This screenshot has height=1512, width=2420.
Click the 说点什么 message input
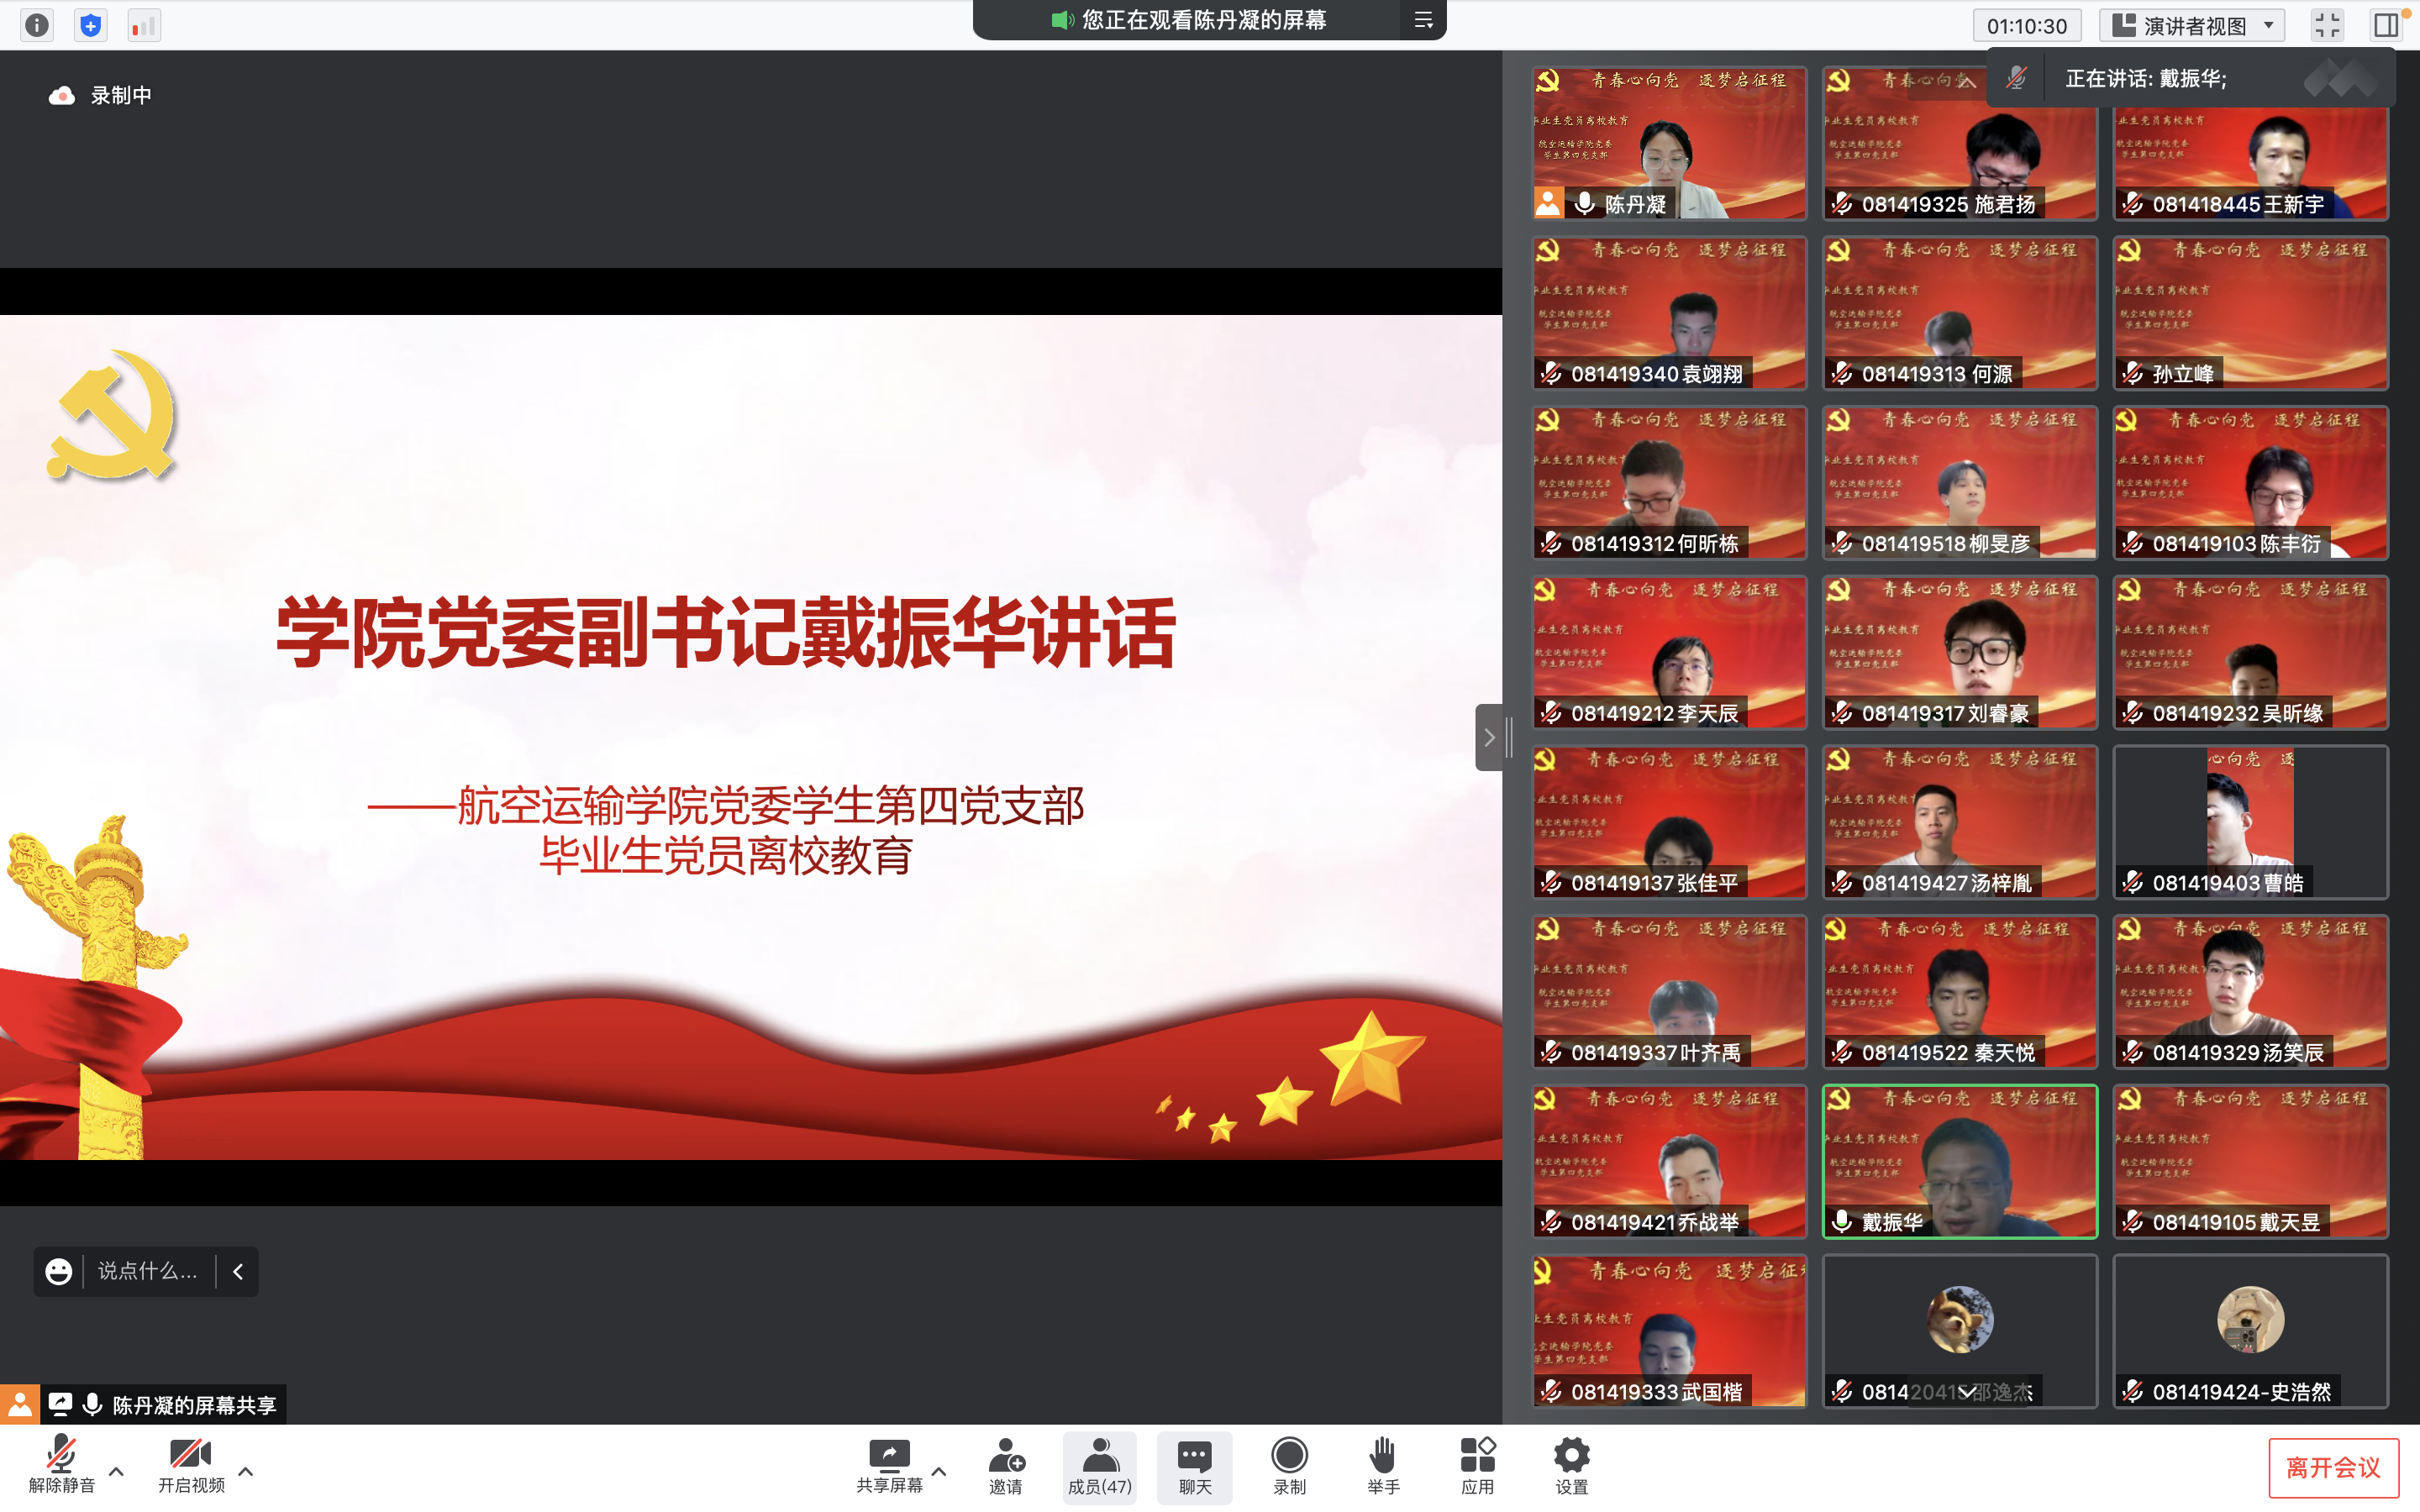click(147, 1271)
